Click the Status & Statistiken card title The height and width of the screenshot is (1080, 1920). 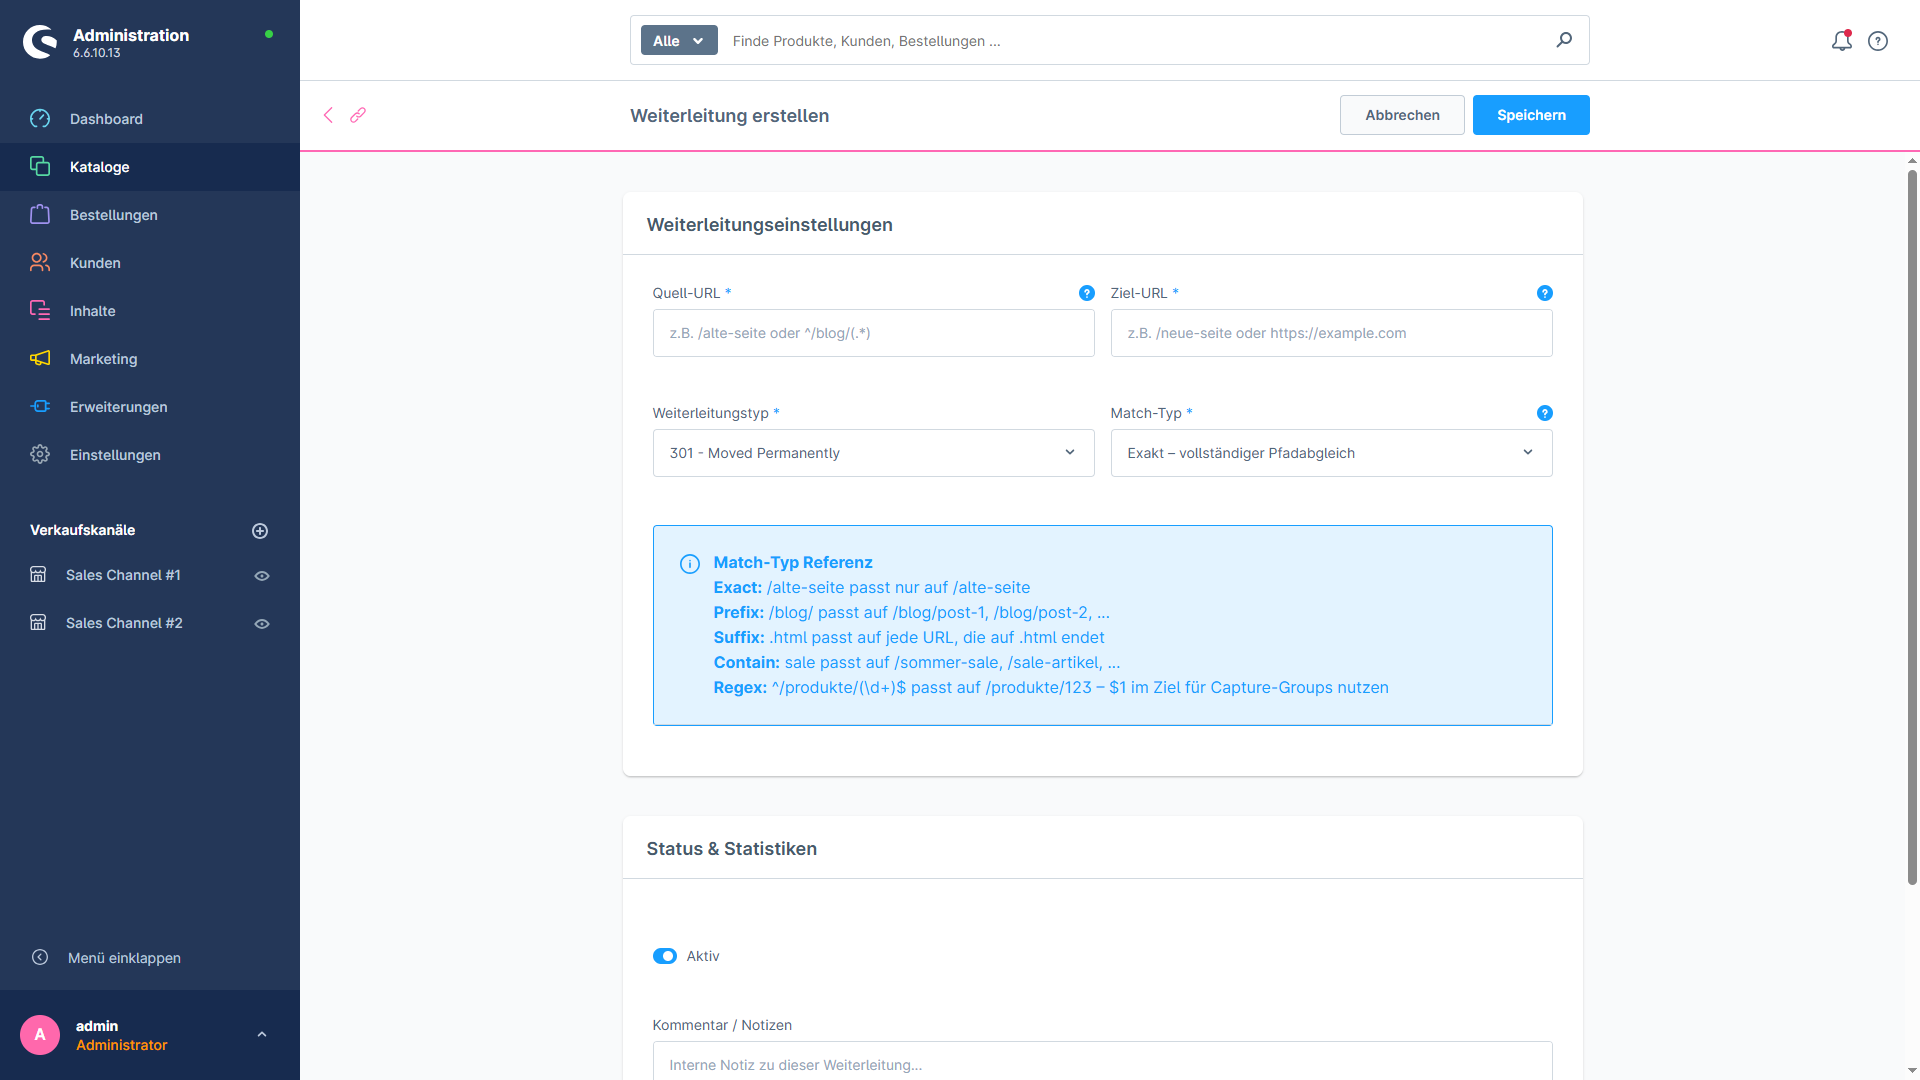tap(732, 849)
